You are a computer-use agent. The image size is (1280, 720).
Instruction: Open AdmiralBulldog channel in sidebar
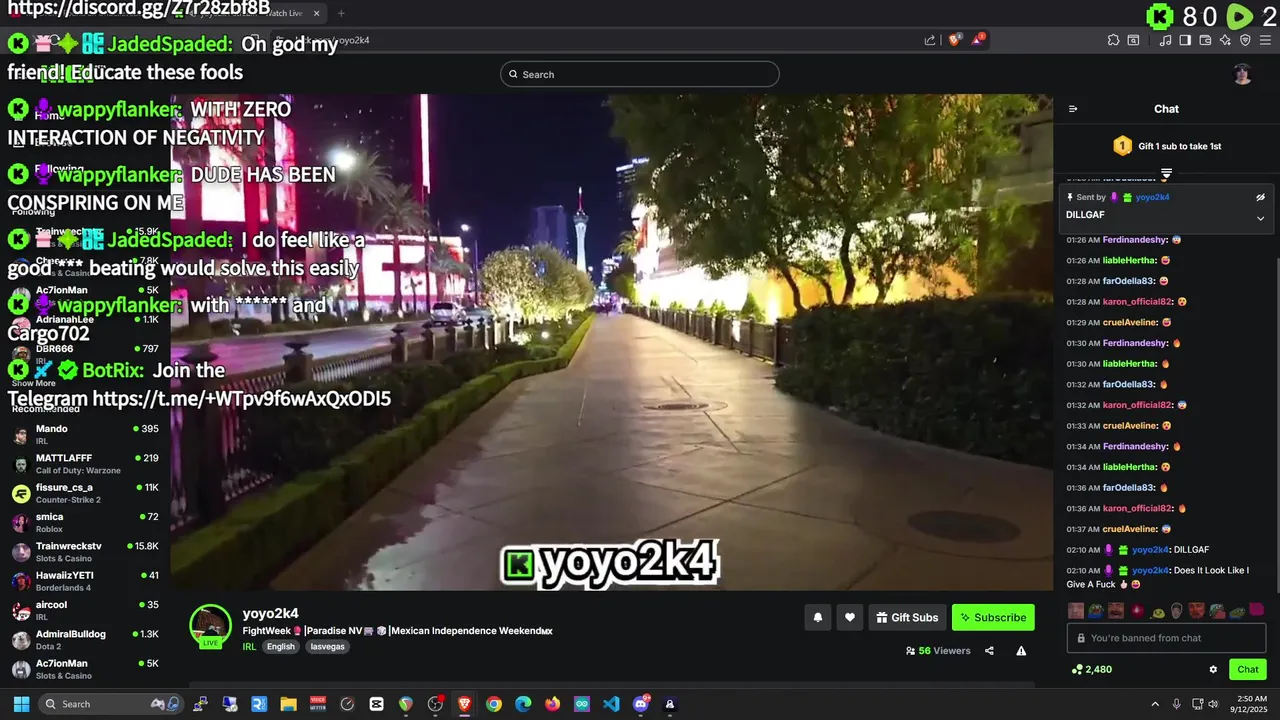[x=85, y=640]
